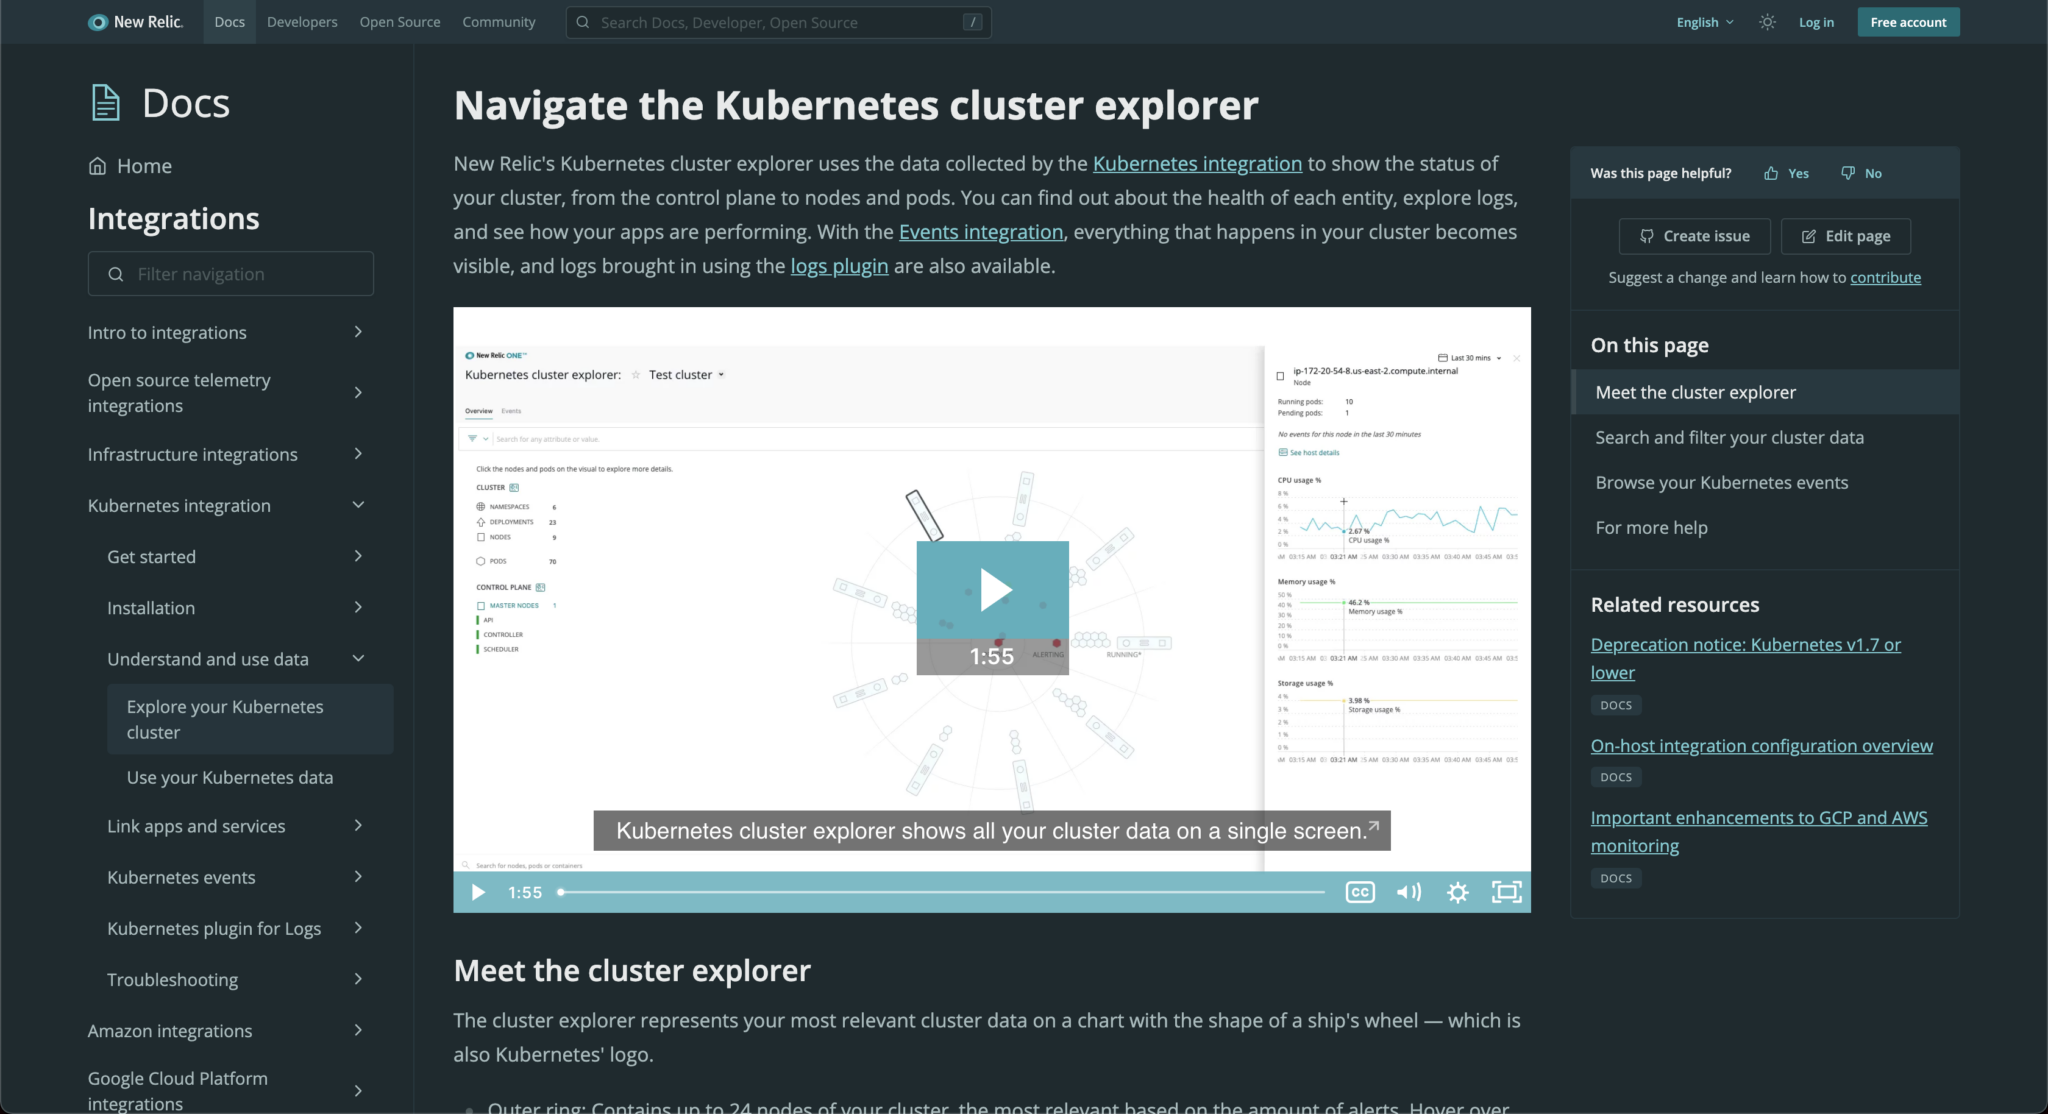The width and height of the screenshot is (2048, 1114).
Task: Collapse Kubernetes integration section
Action: click(x=358, y=505)
